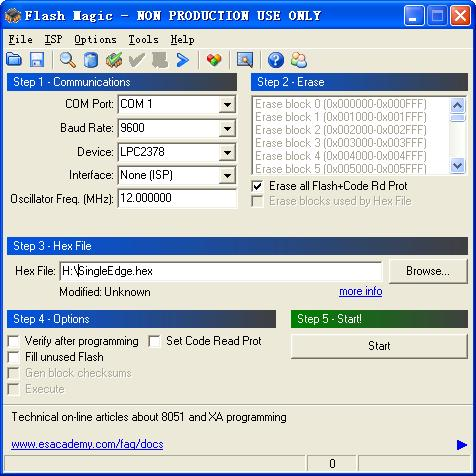476x476 pixels.
Task: Tick the Fill unused Flash checkbox
Action: [x=13, y=357]
